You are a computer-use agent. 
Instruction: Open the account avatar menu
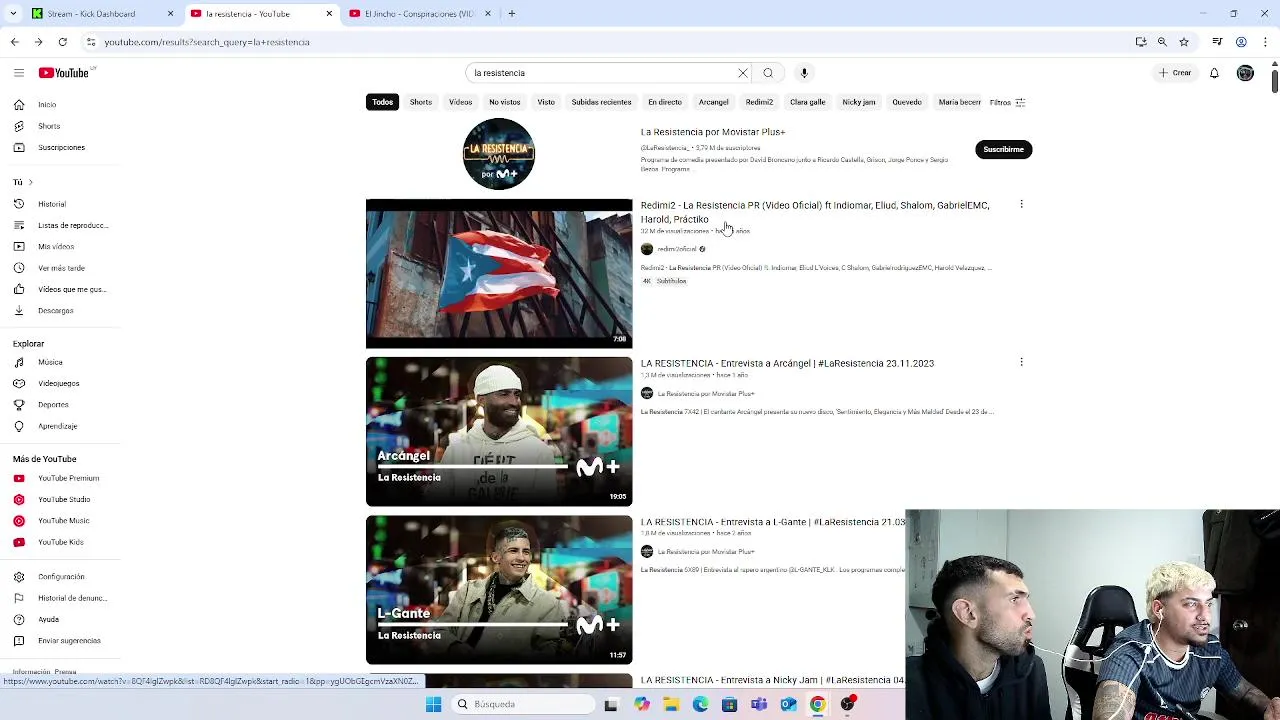click(1245, 73)
